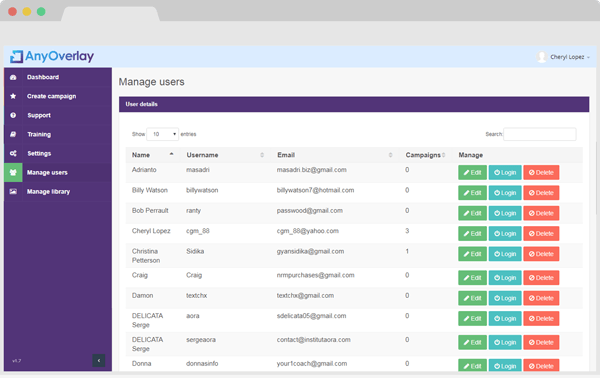Collapse the sidebar with the arrow button
The width and height of the screenshot is (600, 378).
tap(99, 360)
